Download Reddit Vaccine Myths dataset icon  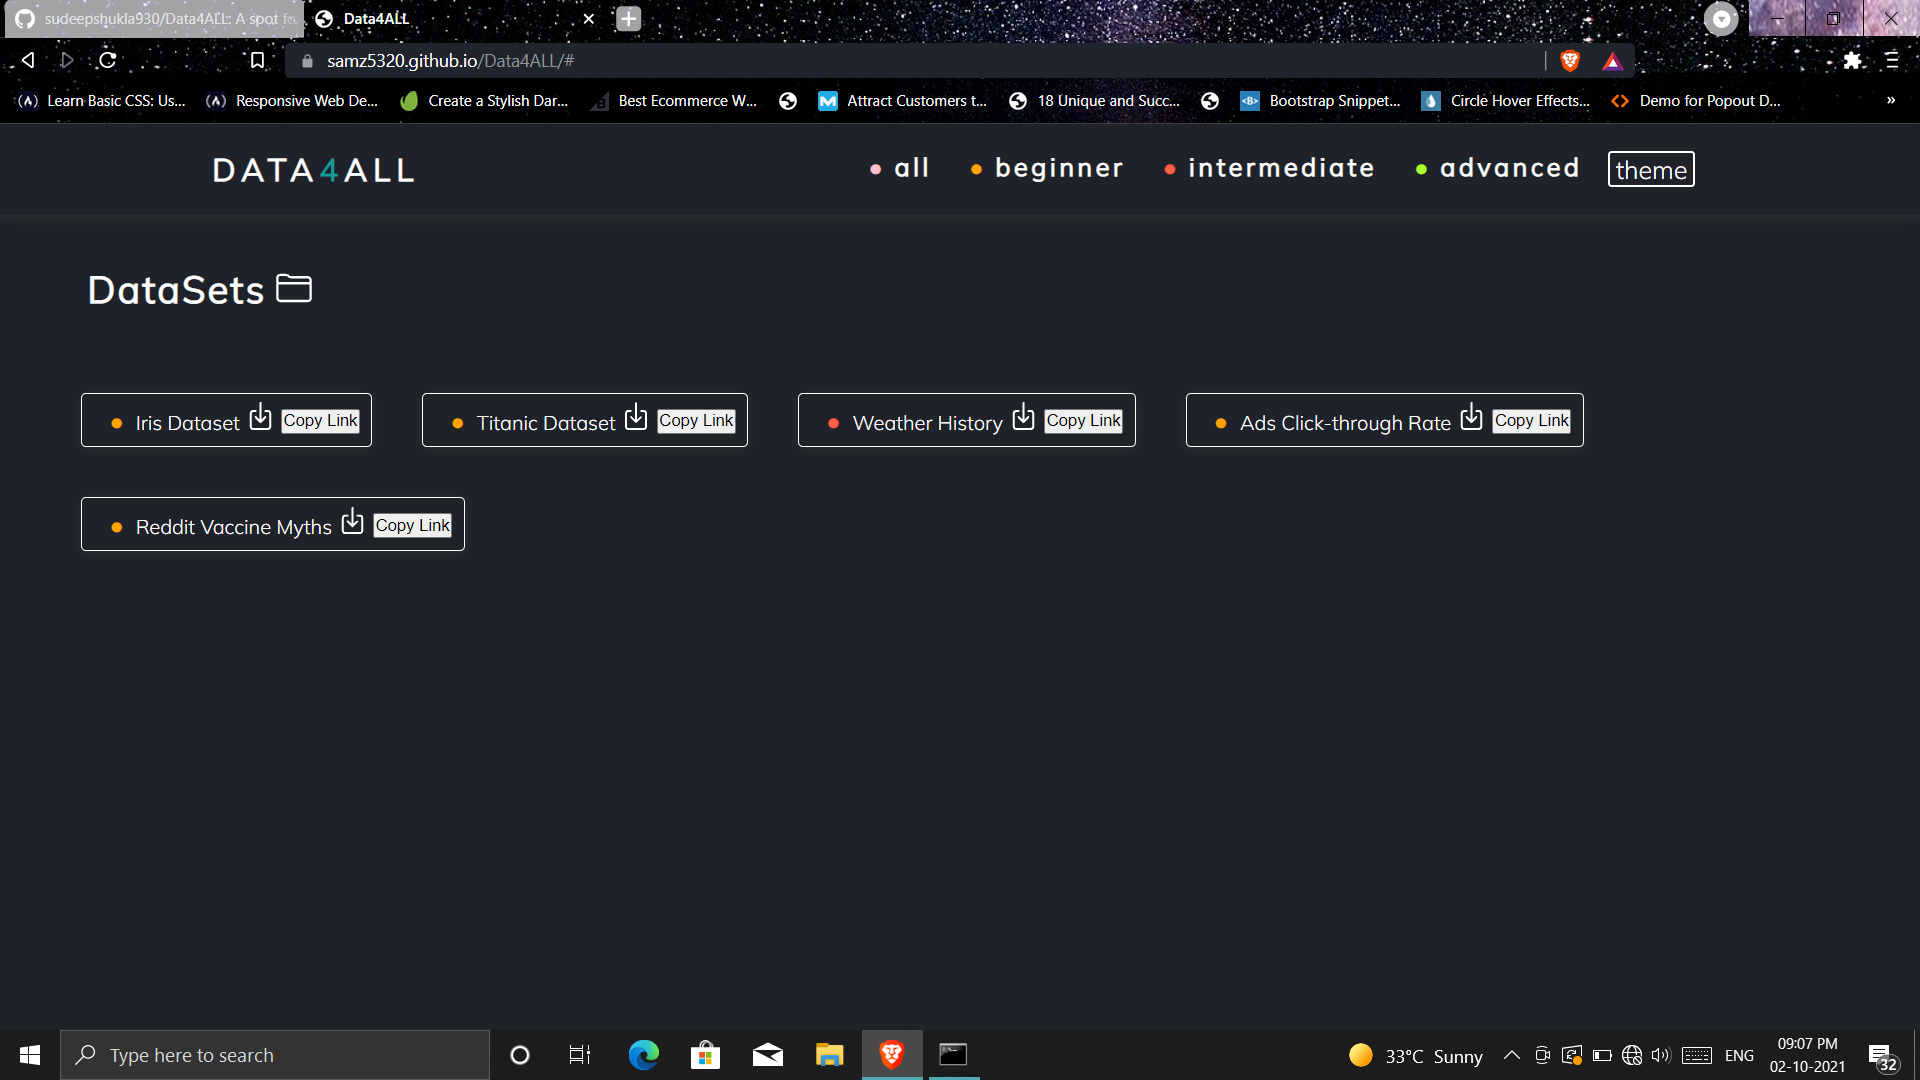tap(352, 521)
